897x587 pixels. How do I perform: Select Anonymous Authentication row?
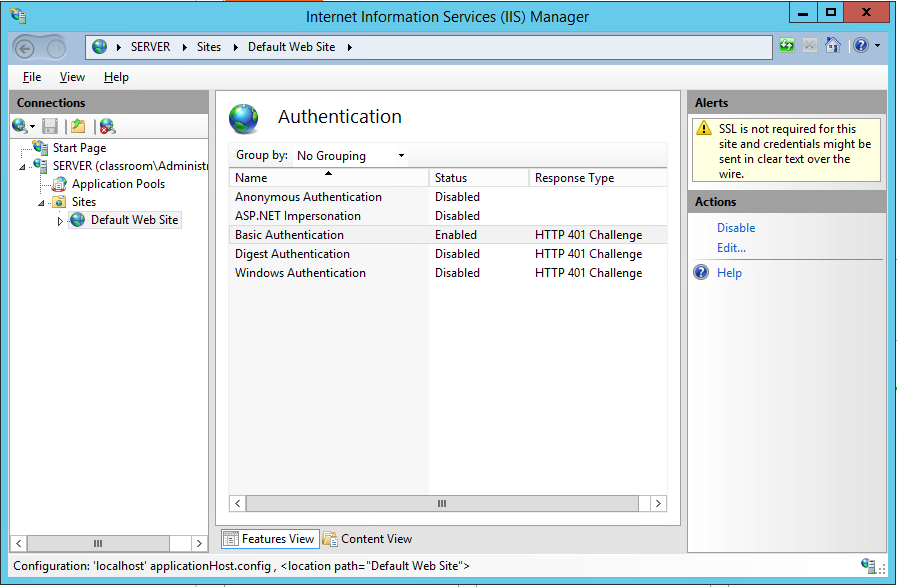448,197
